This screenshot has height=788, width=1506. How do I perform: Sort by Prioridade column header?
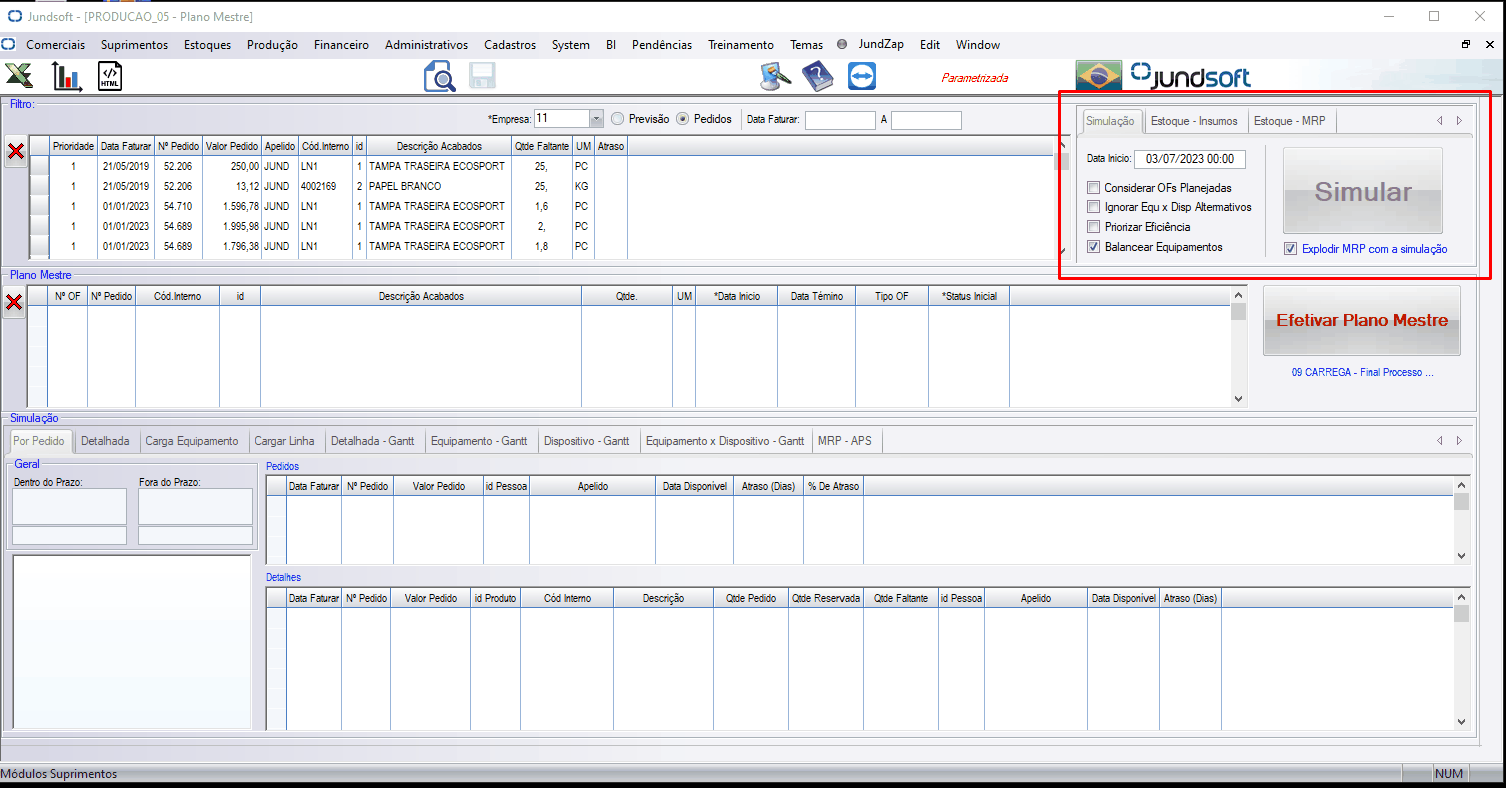(73, 146)
